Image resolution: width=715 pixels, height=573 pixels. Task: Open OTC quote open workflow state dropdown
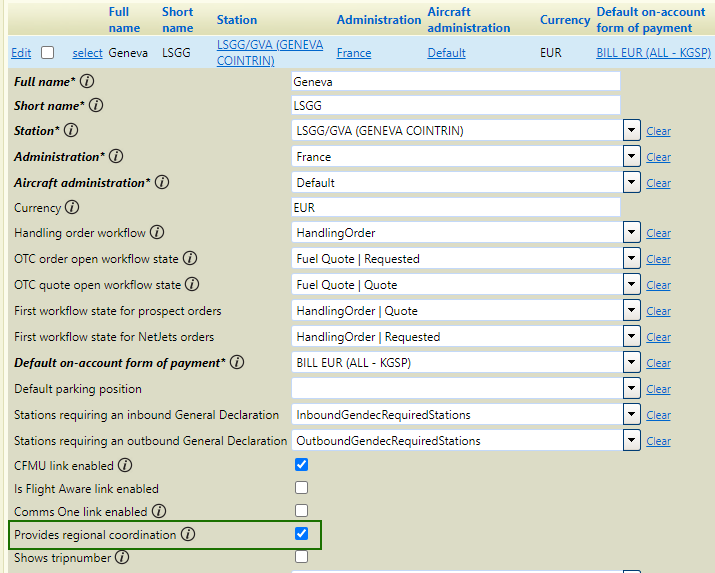coord(632,284)
